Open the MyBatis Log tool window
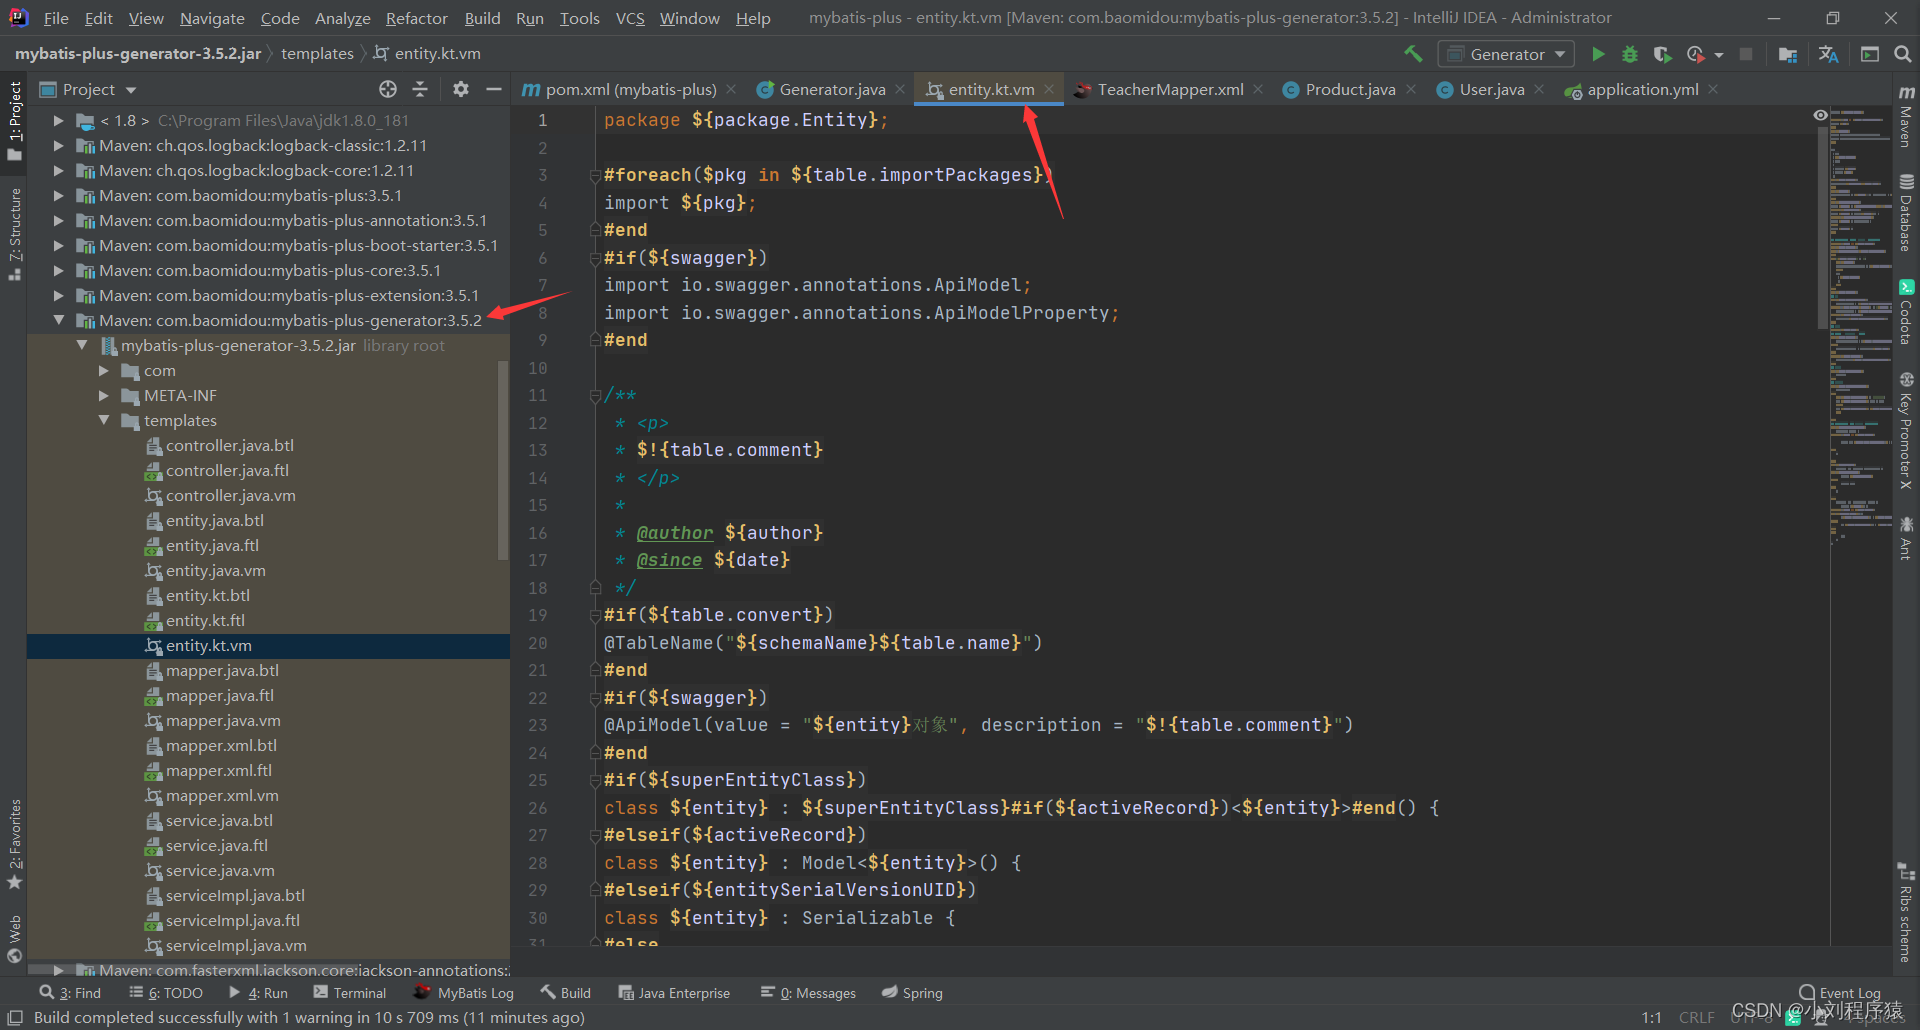Image resolution: width=1920 pixels, height=1030 pixels. tap(464, 993)
